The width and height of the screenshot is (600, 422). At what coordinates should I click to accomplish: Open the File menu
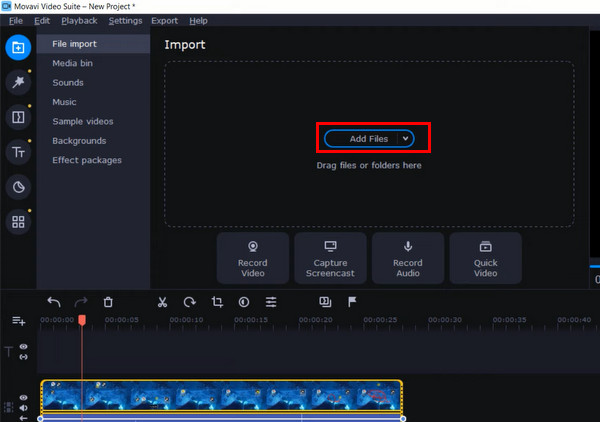click(x=16, y=21)
